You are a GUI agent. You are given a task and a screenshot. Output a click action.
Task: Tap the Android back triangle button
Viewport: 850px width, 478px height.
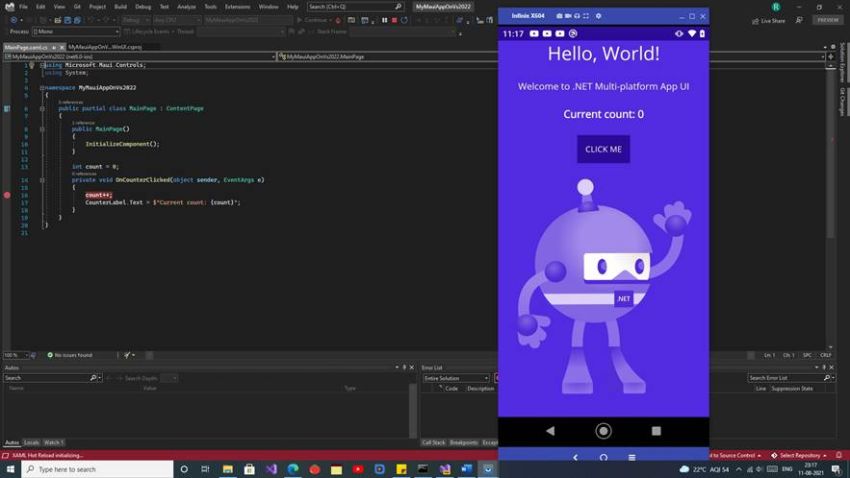click(550, 431)
